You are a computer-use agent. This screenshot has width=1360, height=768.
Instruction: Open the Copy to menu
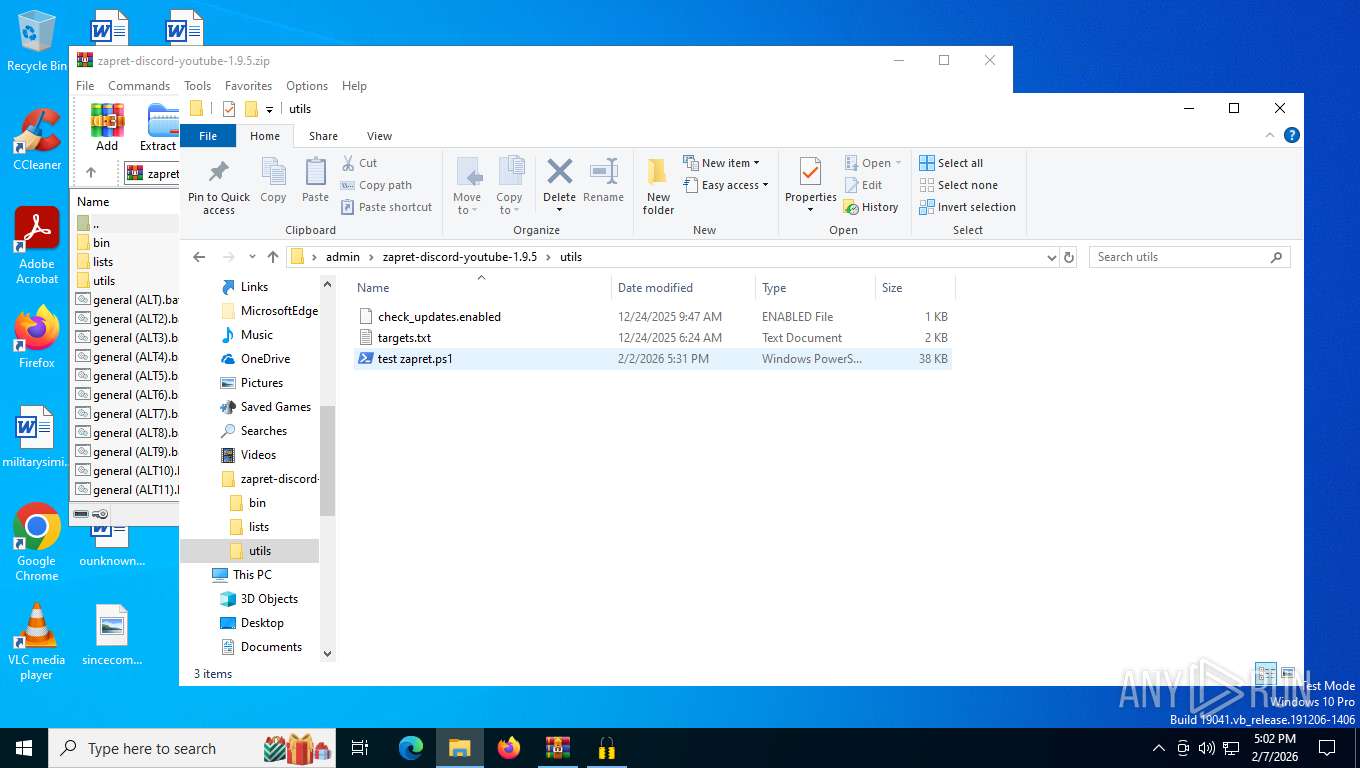coord(510,186)
